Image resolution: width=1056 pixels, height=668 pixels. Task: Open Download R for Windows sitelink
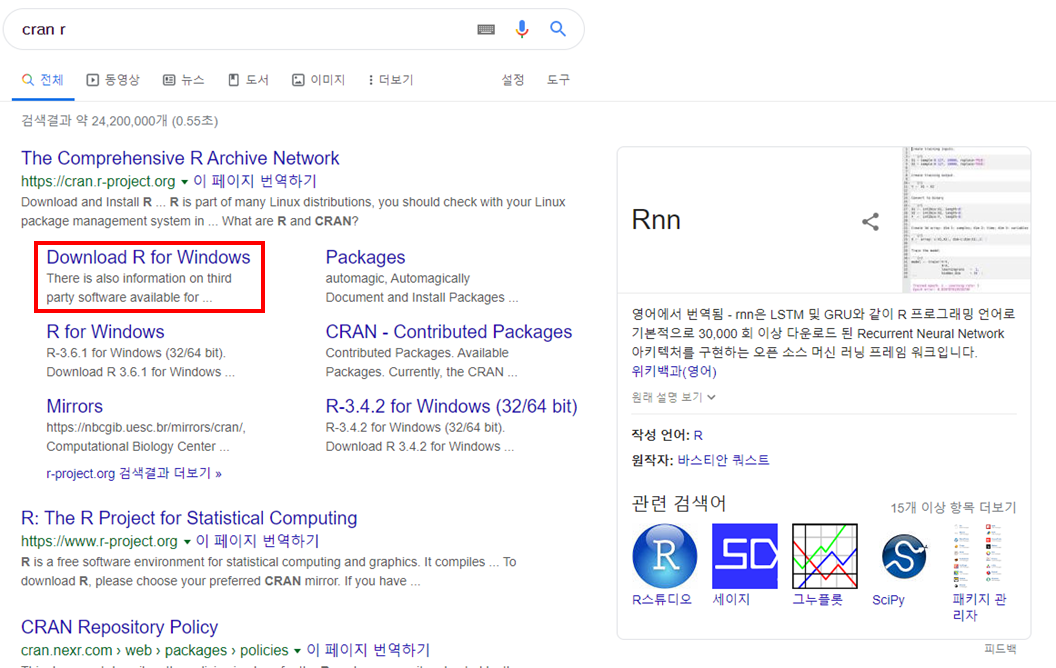coord(148,257)
